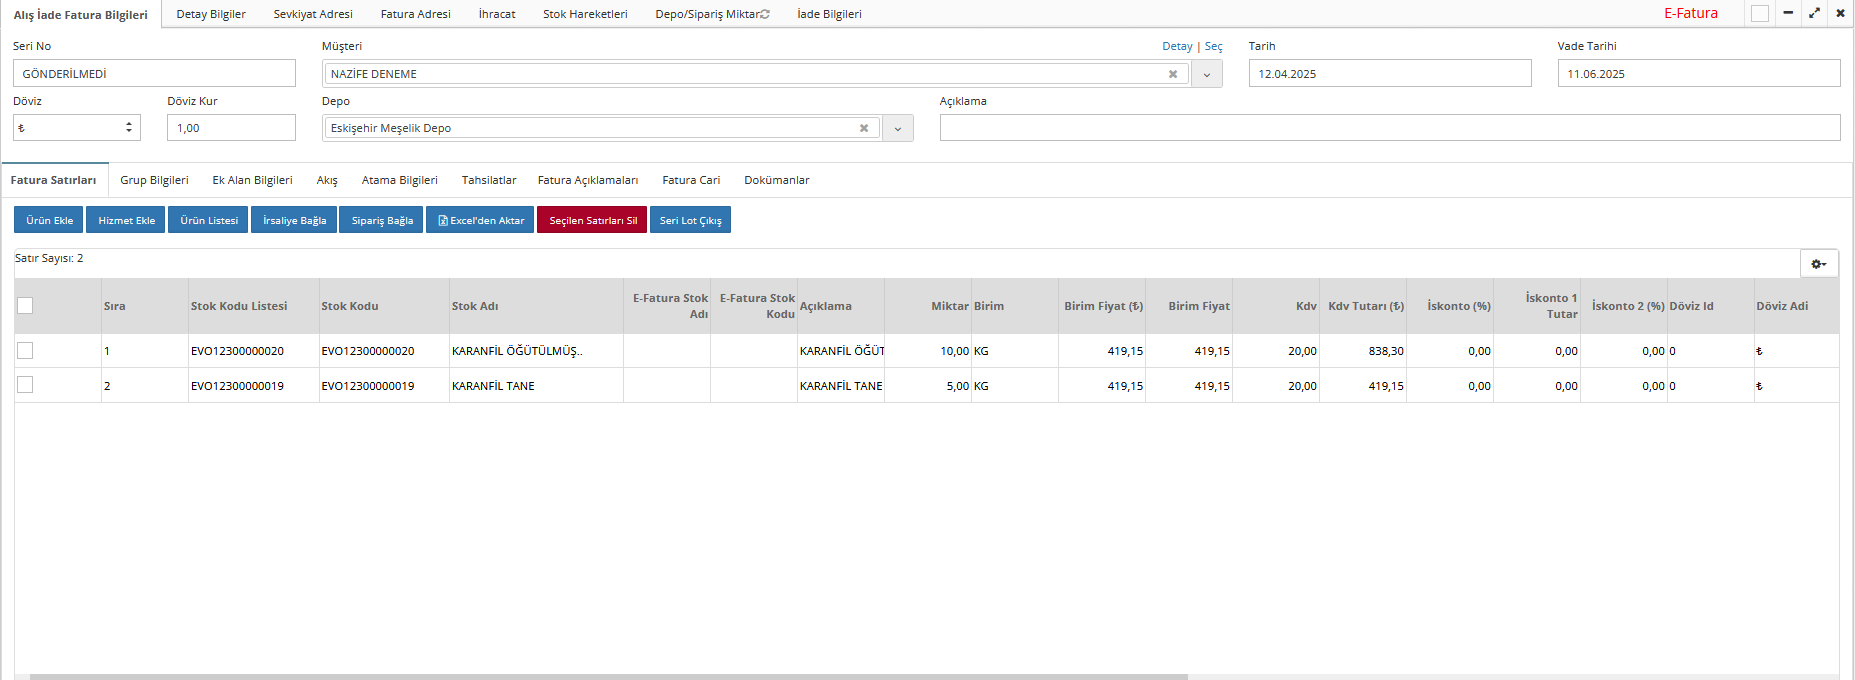Minimize the invoice panel with the dash icon
Screen dimensions: 1855x680
tap(1788, 13)
